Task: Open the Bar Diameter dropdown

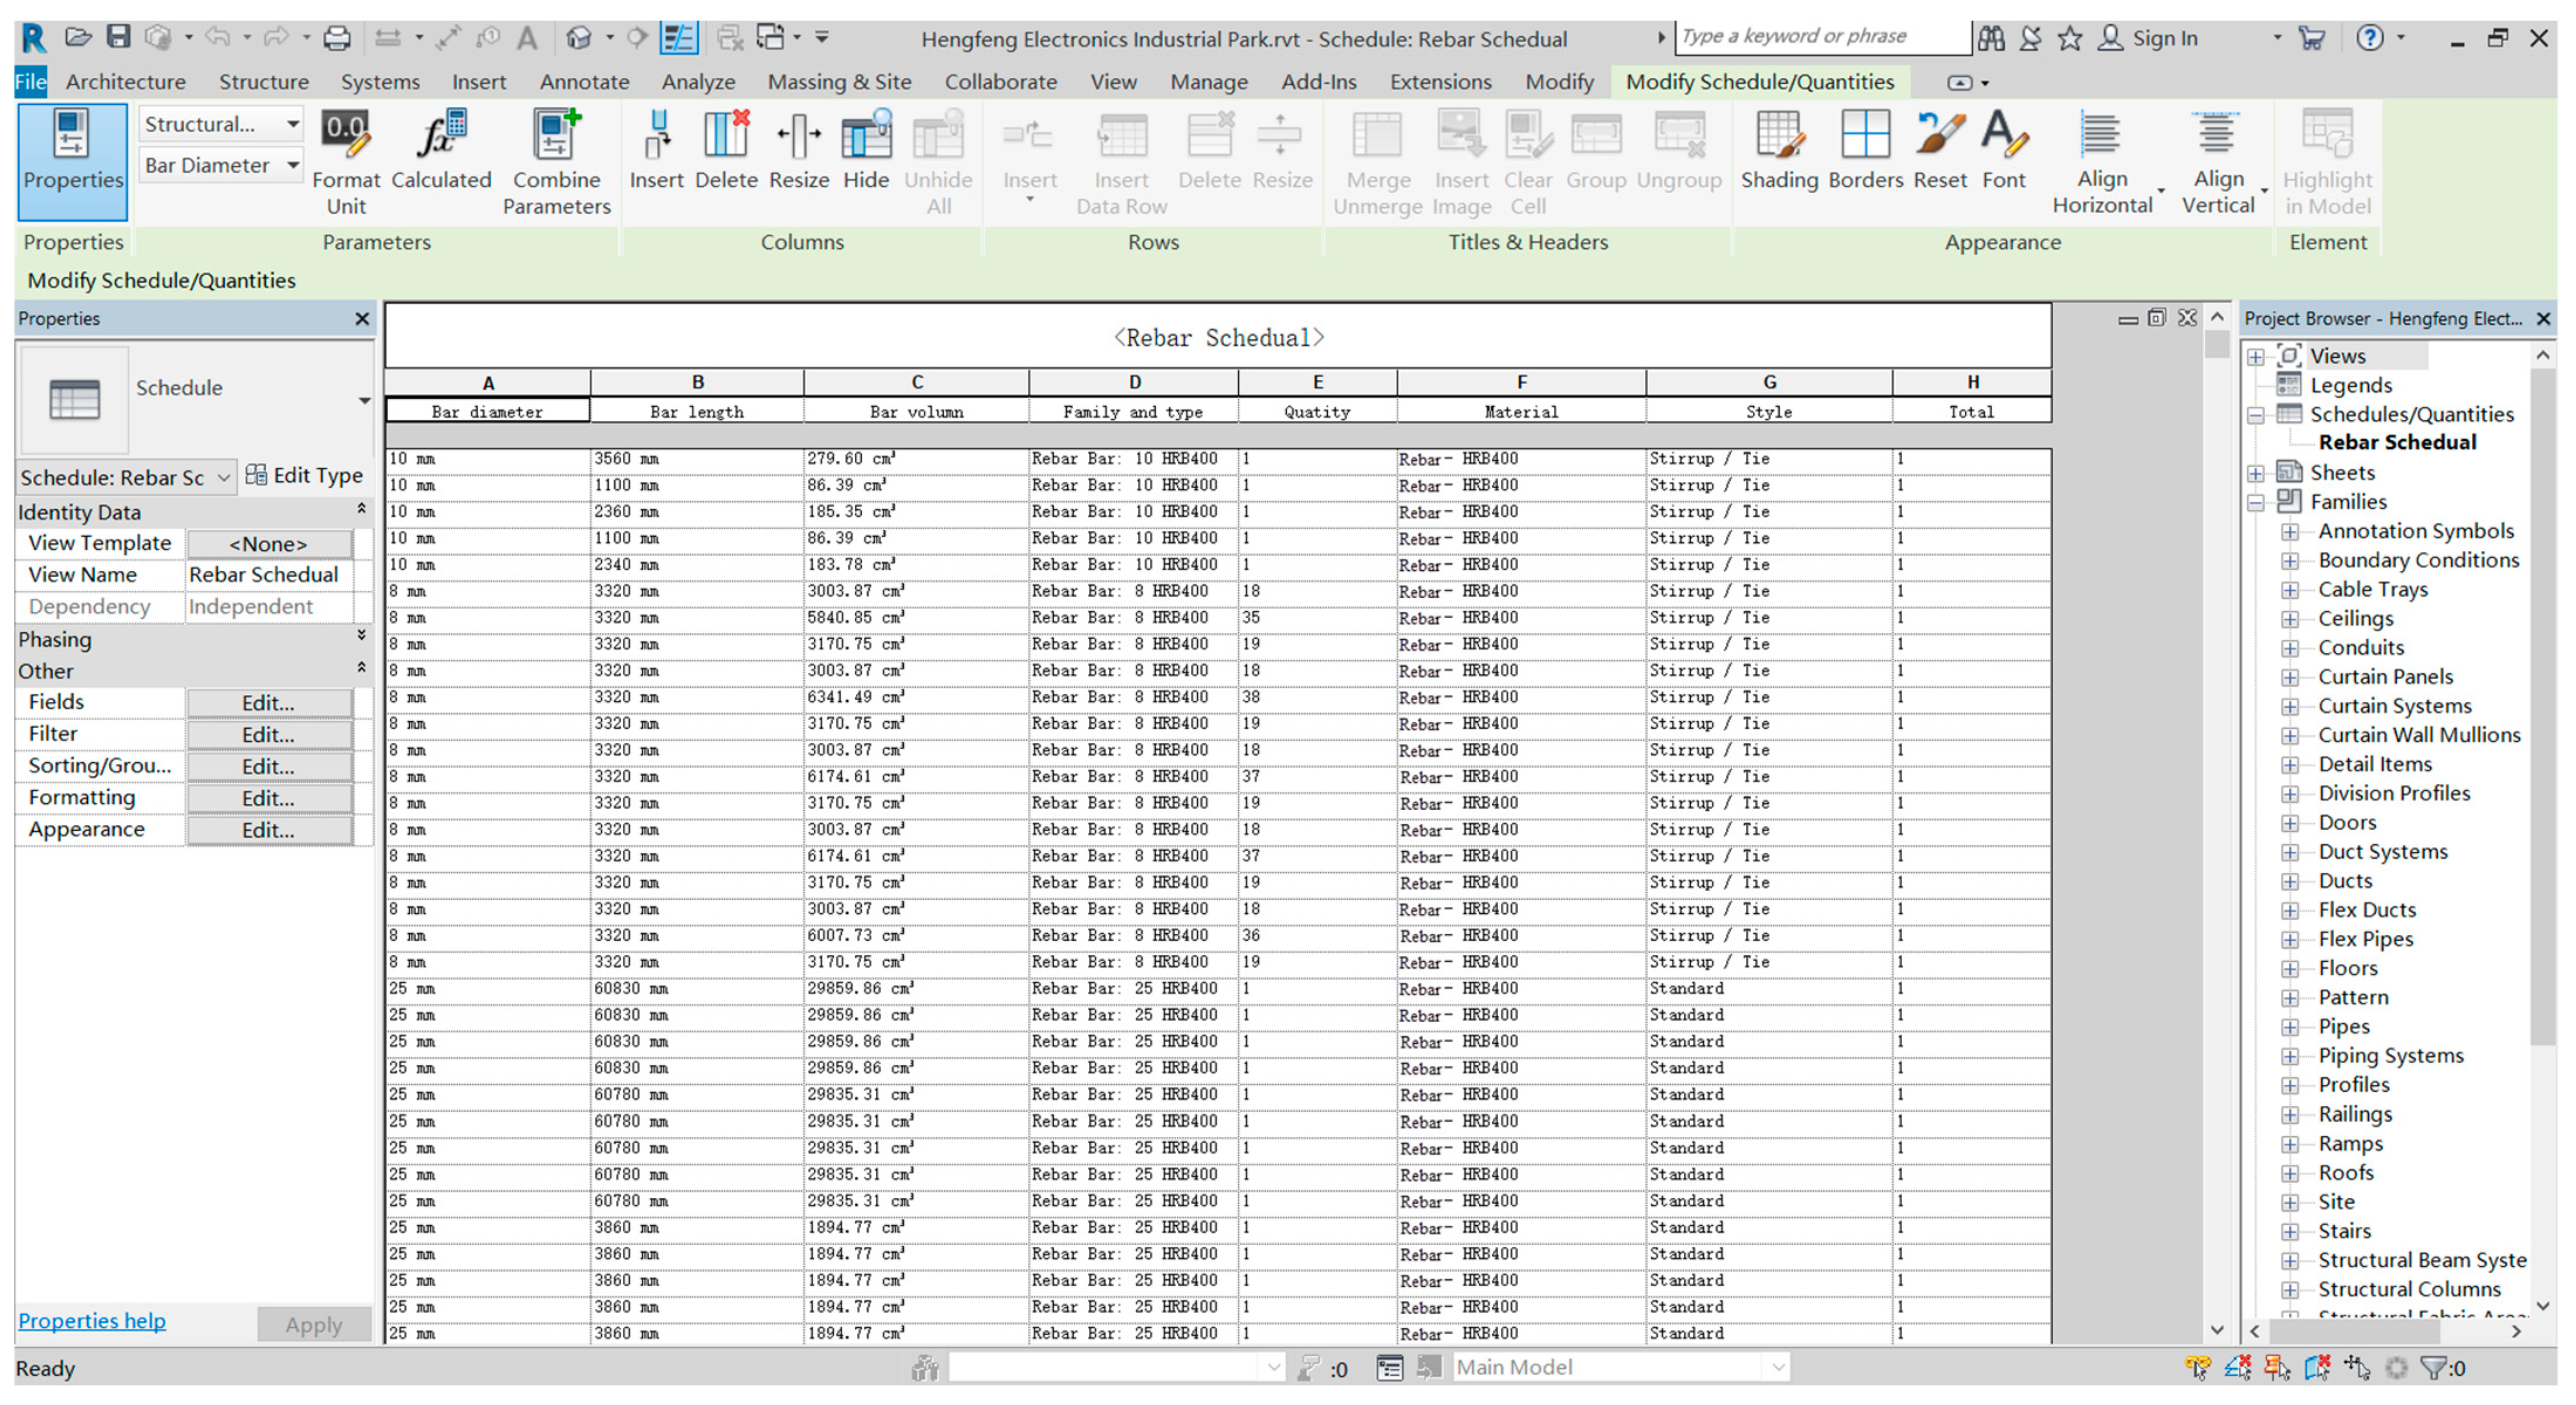Action: coord(293,165)
